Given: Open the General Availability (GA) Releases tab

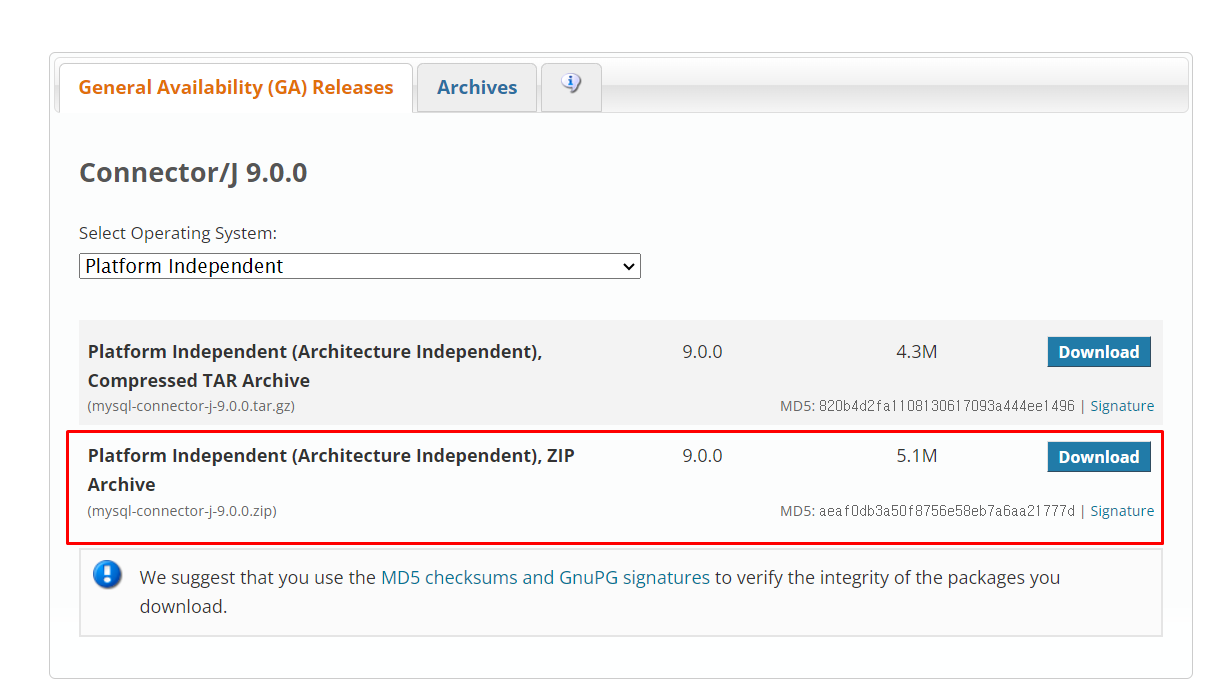Looking at the screenshot, I should pyautogui.click(x=236, y=88).
